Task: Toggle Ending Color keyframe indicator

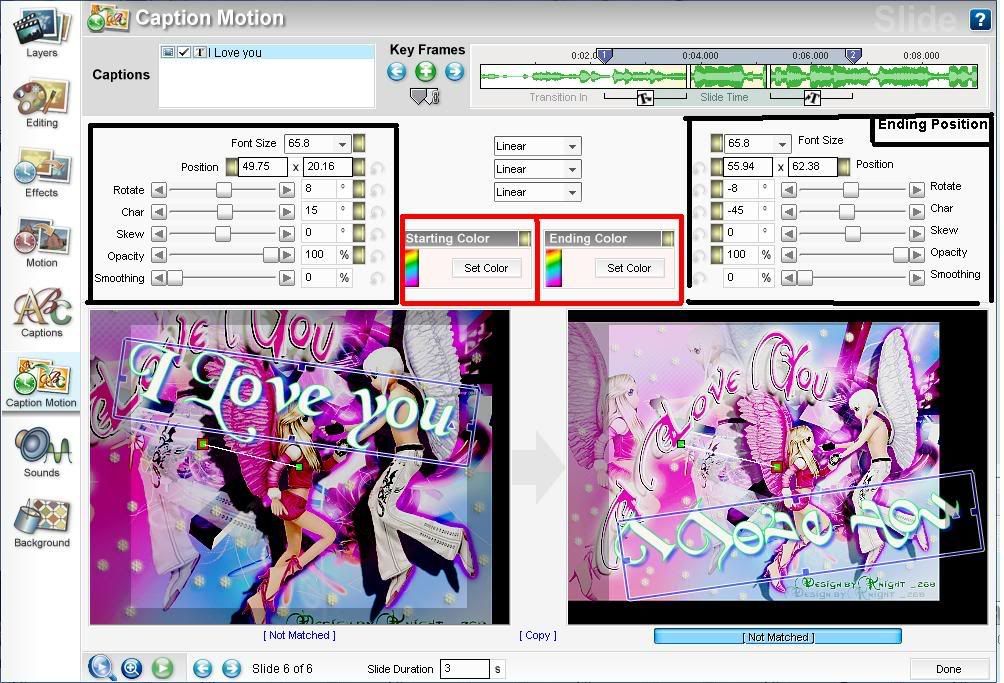Action: [668, 239]
